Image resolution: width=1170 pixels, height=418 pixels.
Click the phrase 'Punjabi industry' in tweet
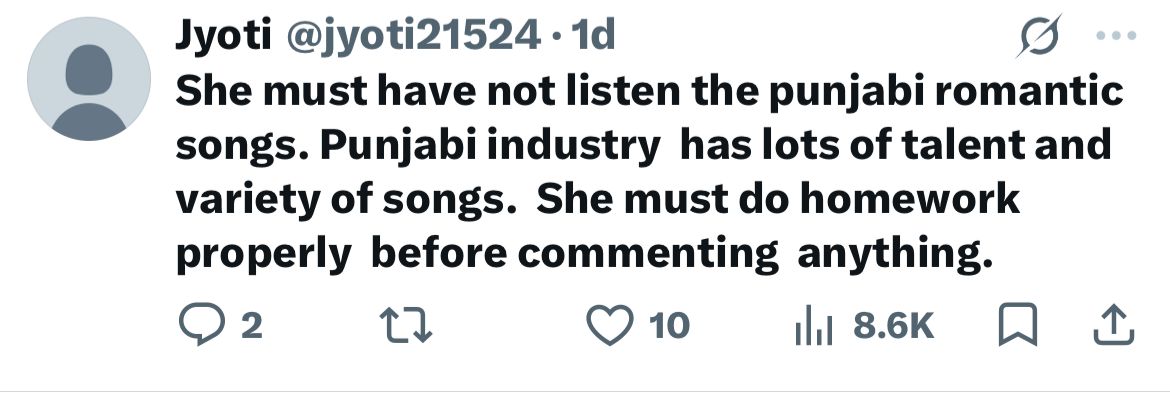point(490,145)
